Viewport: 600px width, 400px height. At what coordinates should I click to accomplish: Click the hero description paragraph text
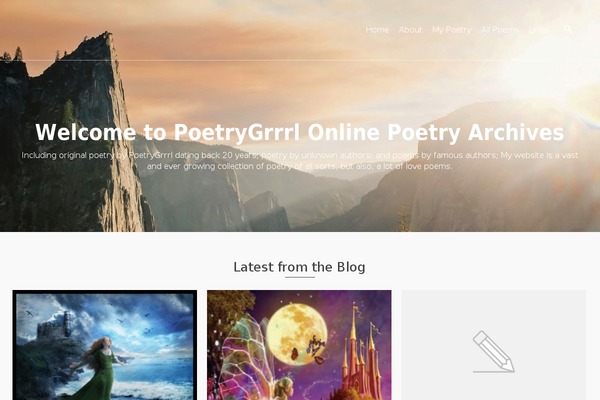[300, 161]
